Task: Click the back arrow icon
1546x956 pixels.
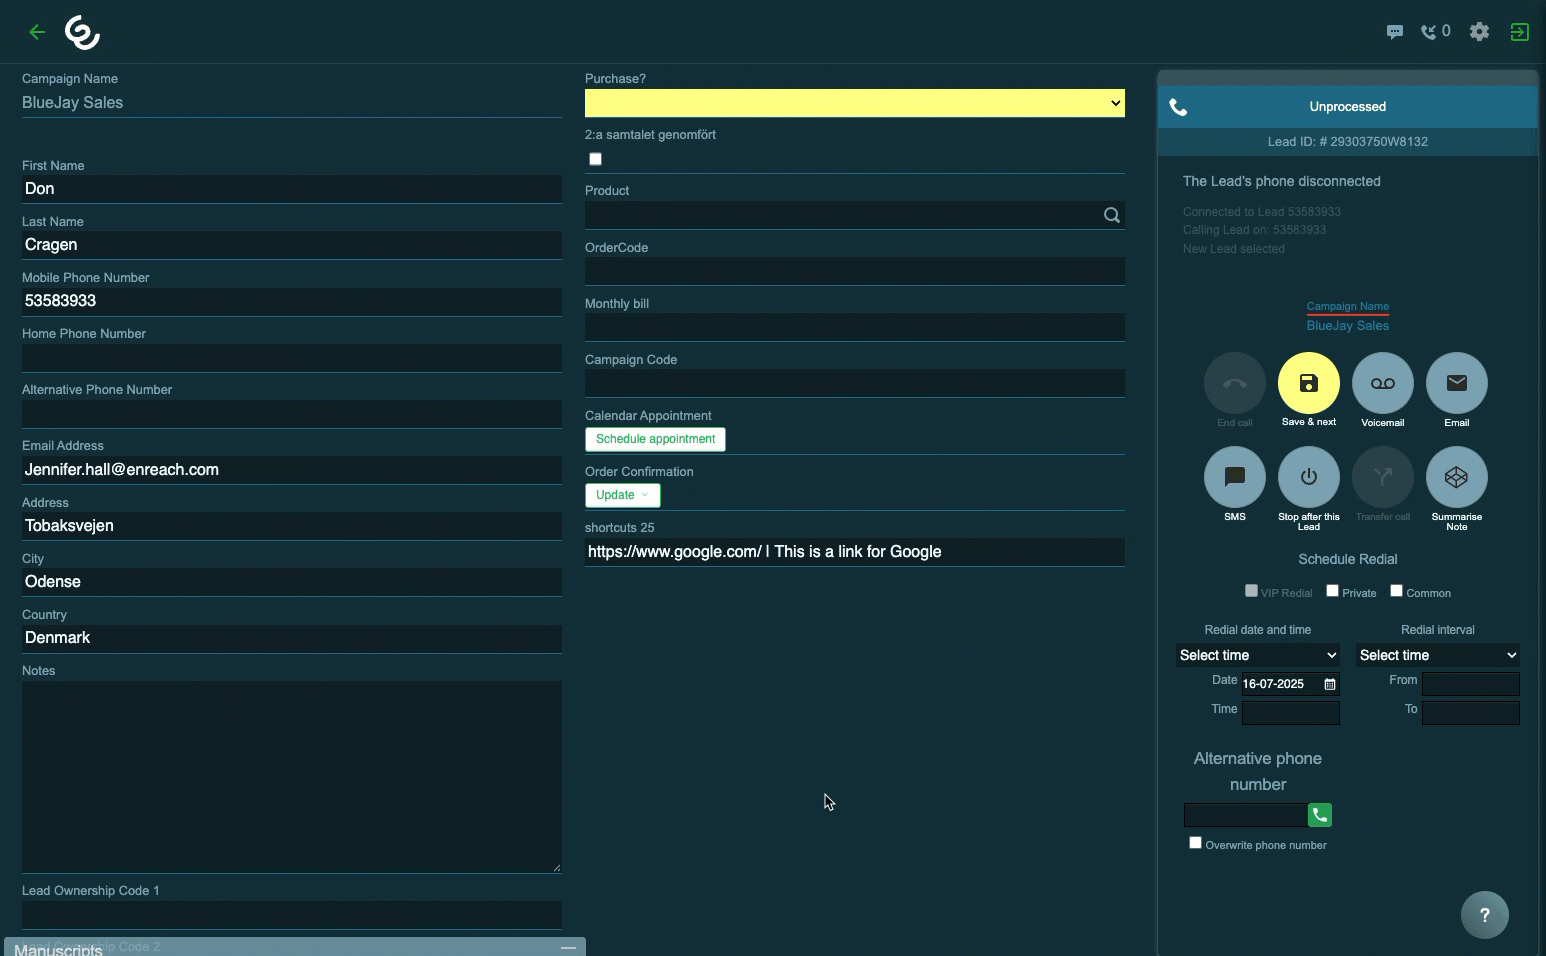Action: [37, 32]
